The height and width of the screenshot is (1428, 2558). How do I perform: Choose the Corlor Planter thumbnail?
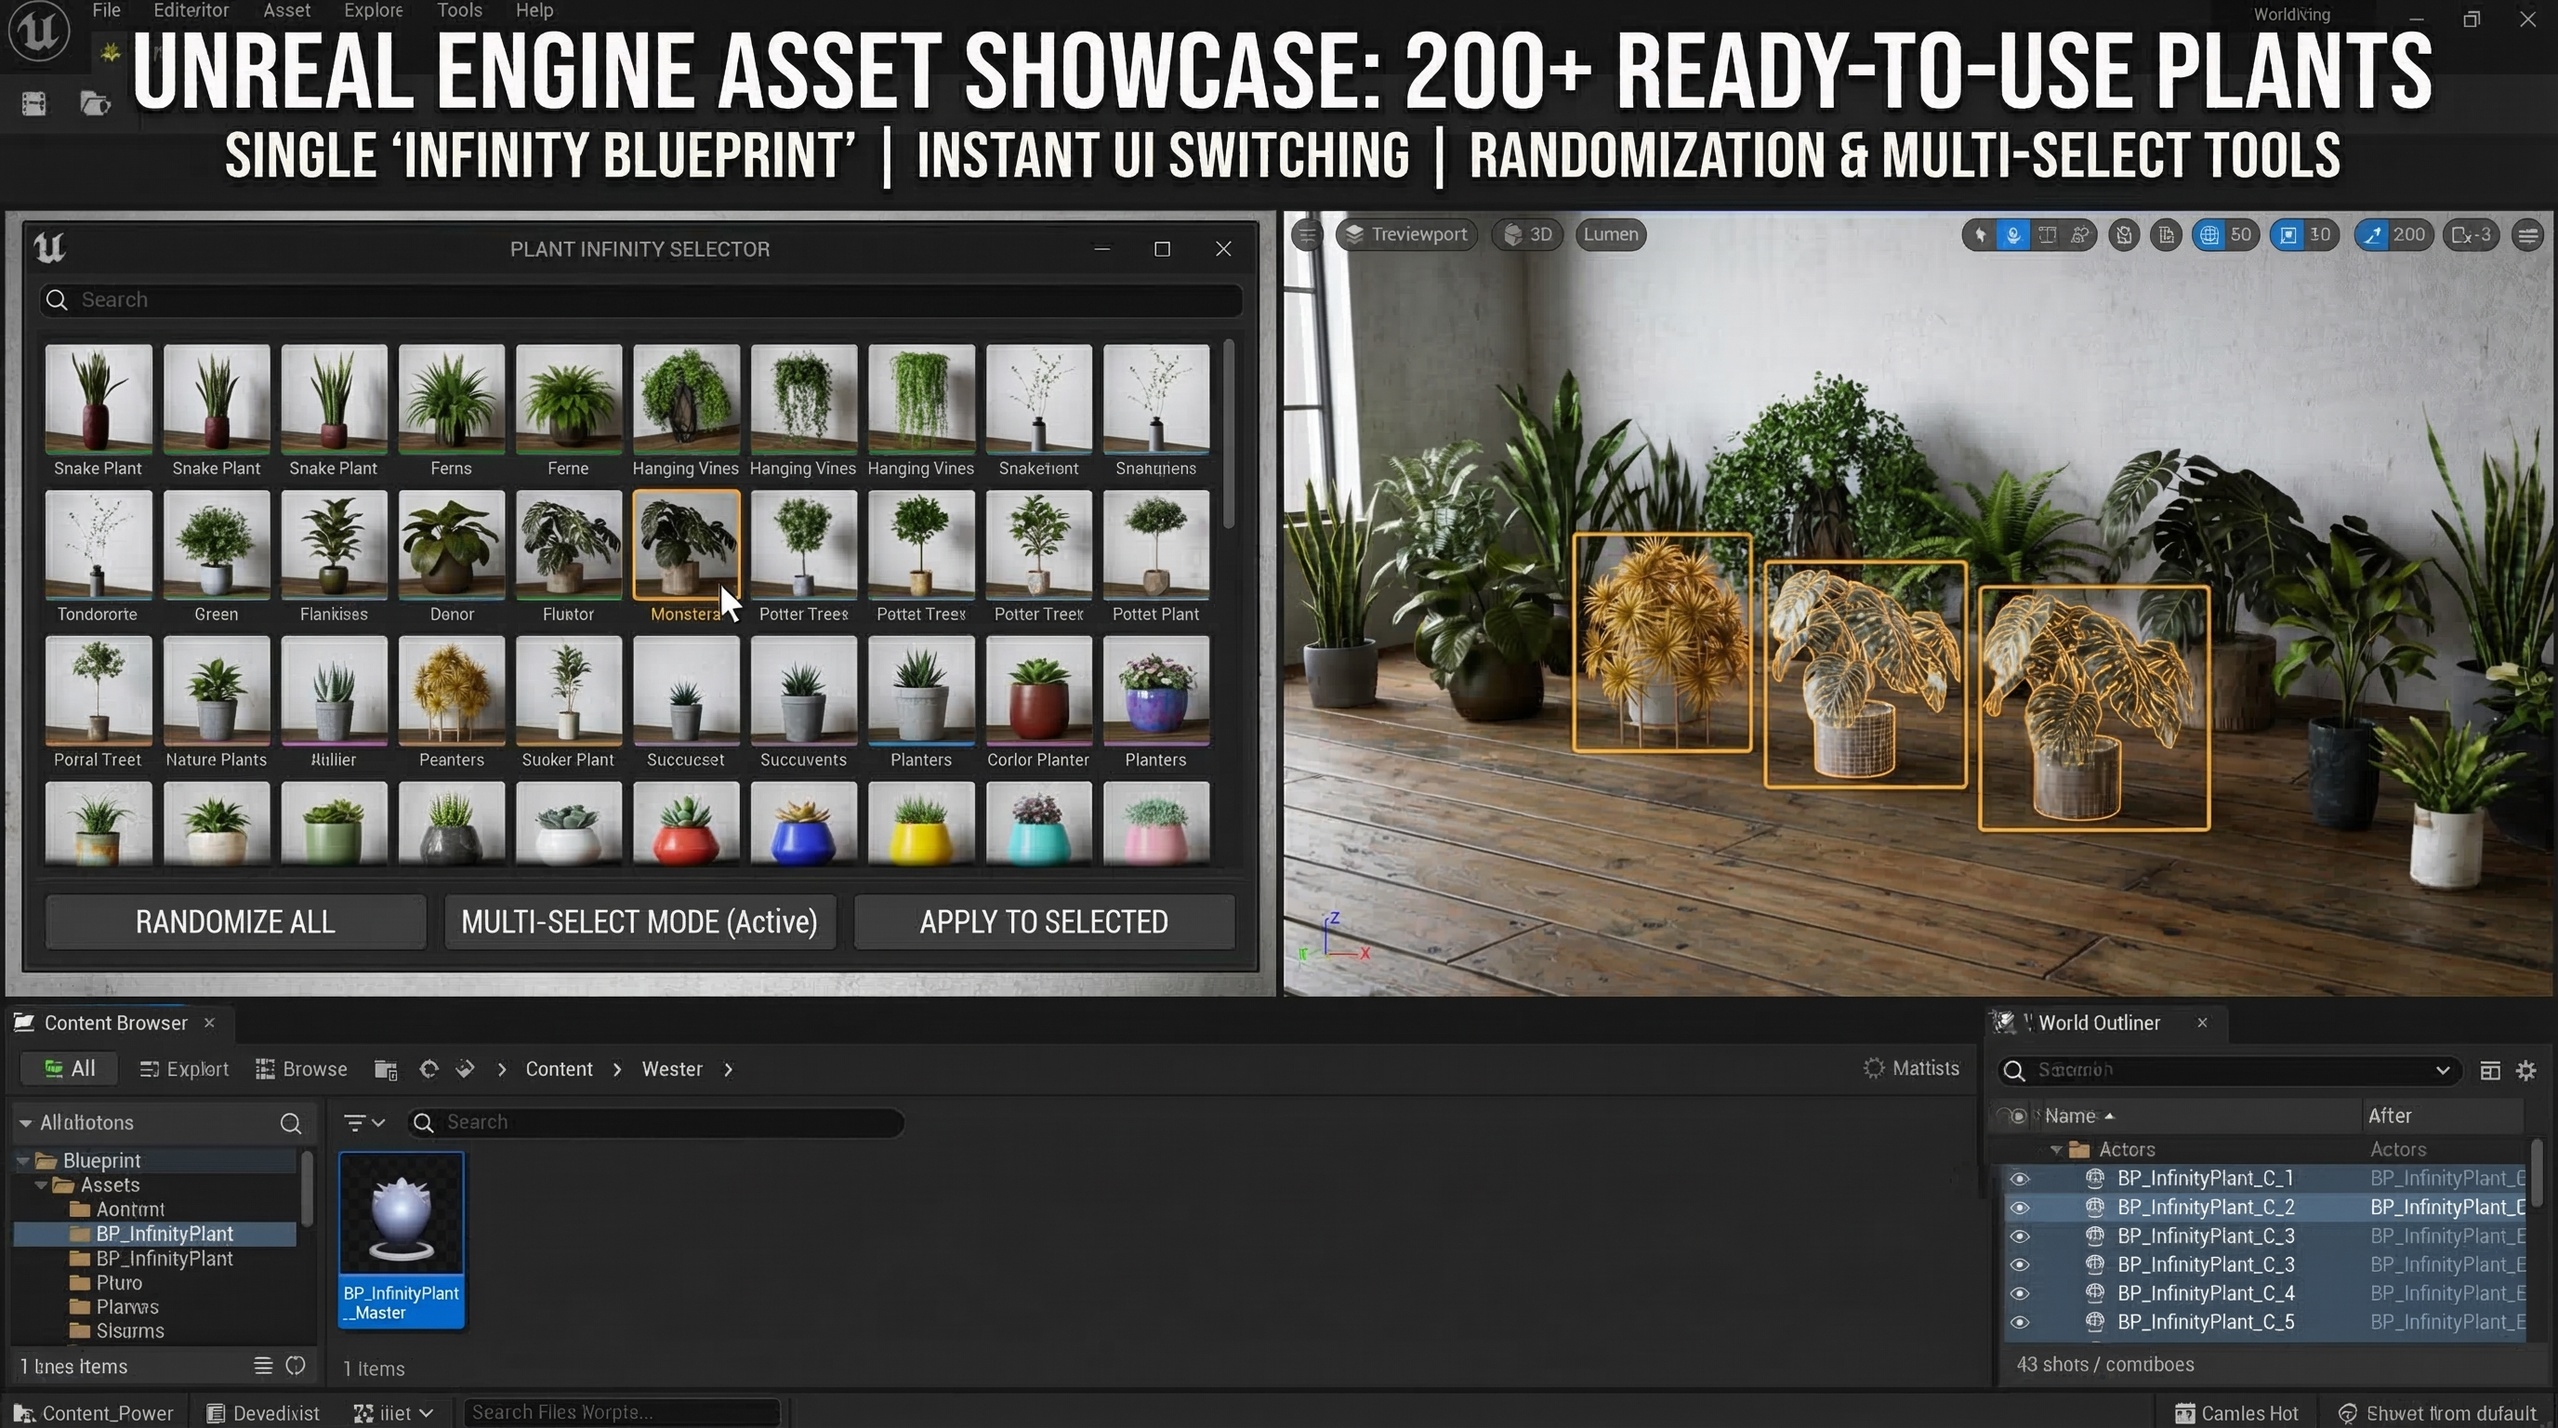(1038, 691)
